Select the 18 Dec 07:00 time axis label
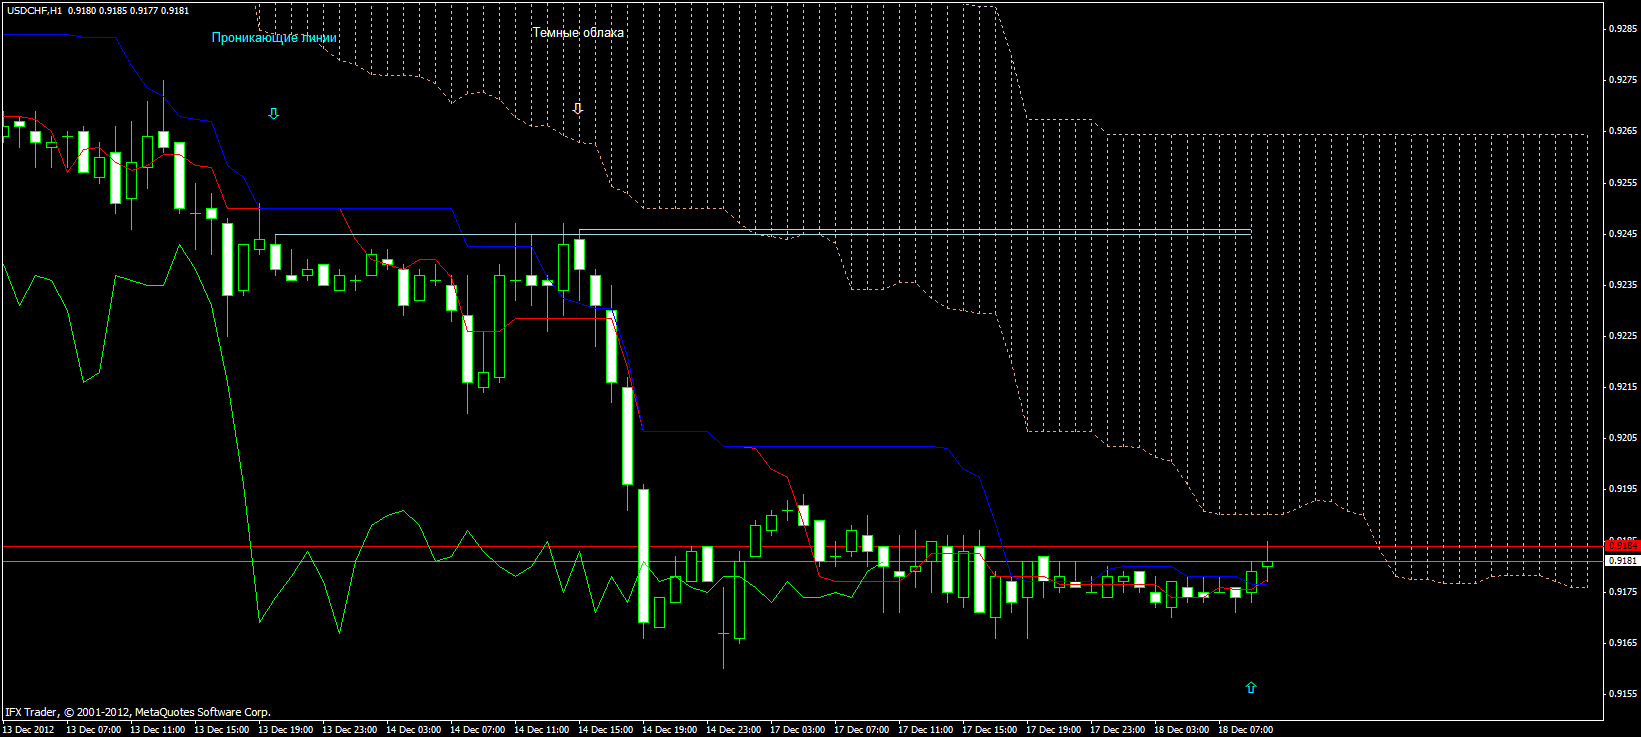Image resolution: width=1641 pixels, height=737 pixels. 1245,730
